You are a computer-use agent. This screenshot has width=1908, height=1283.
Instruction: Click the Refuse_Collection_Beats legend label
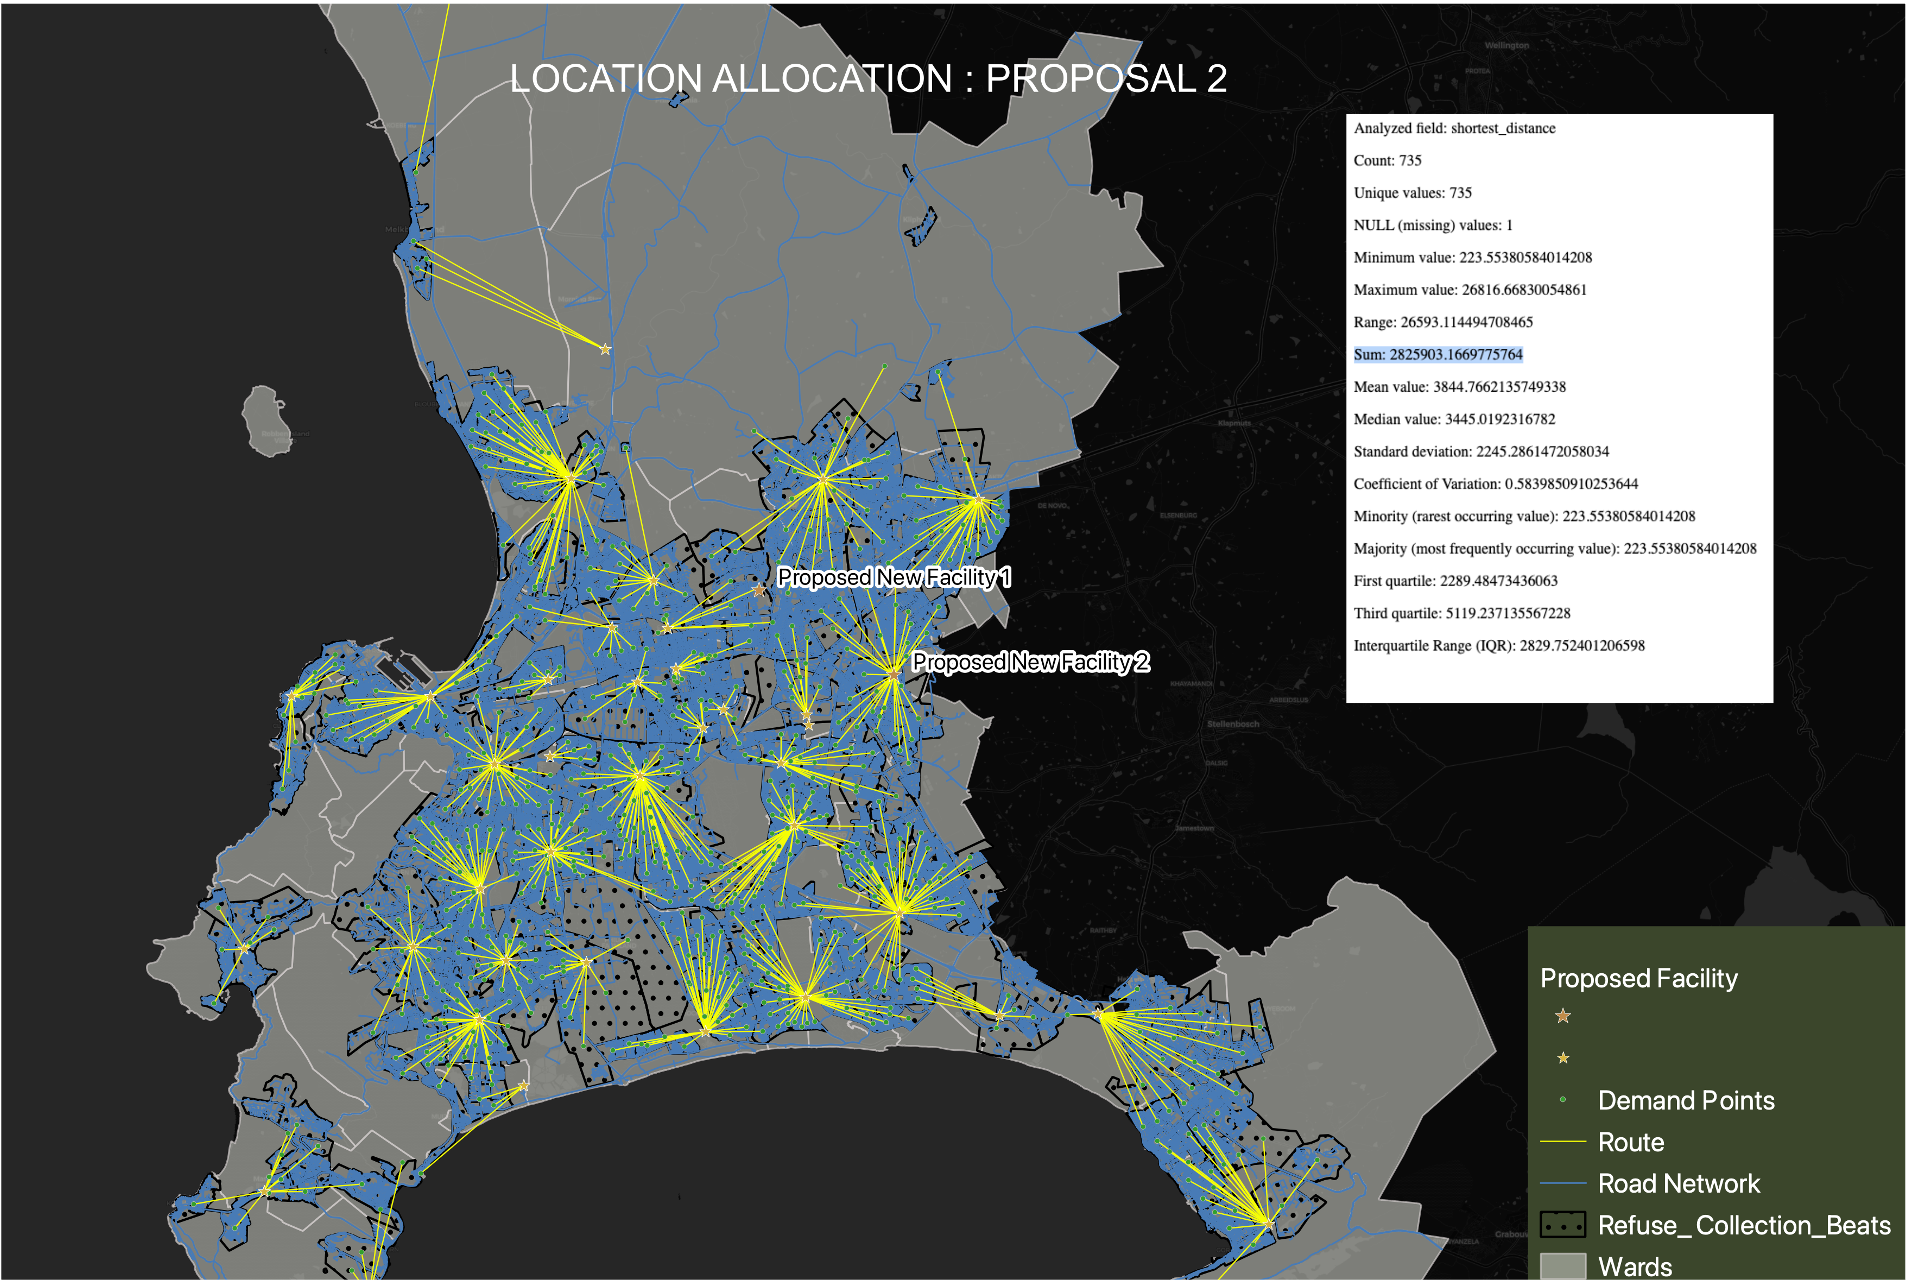[1744, 1226]
